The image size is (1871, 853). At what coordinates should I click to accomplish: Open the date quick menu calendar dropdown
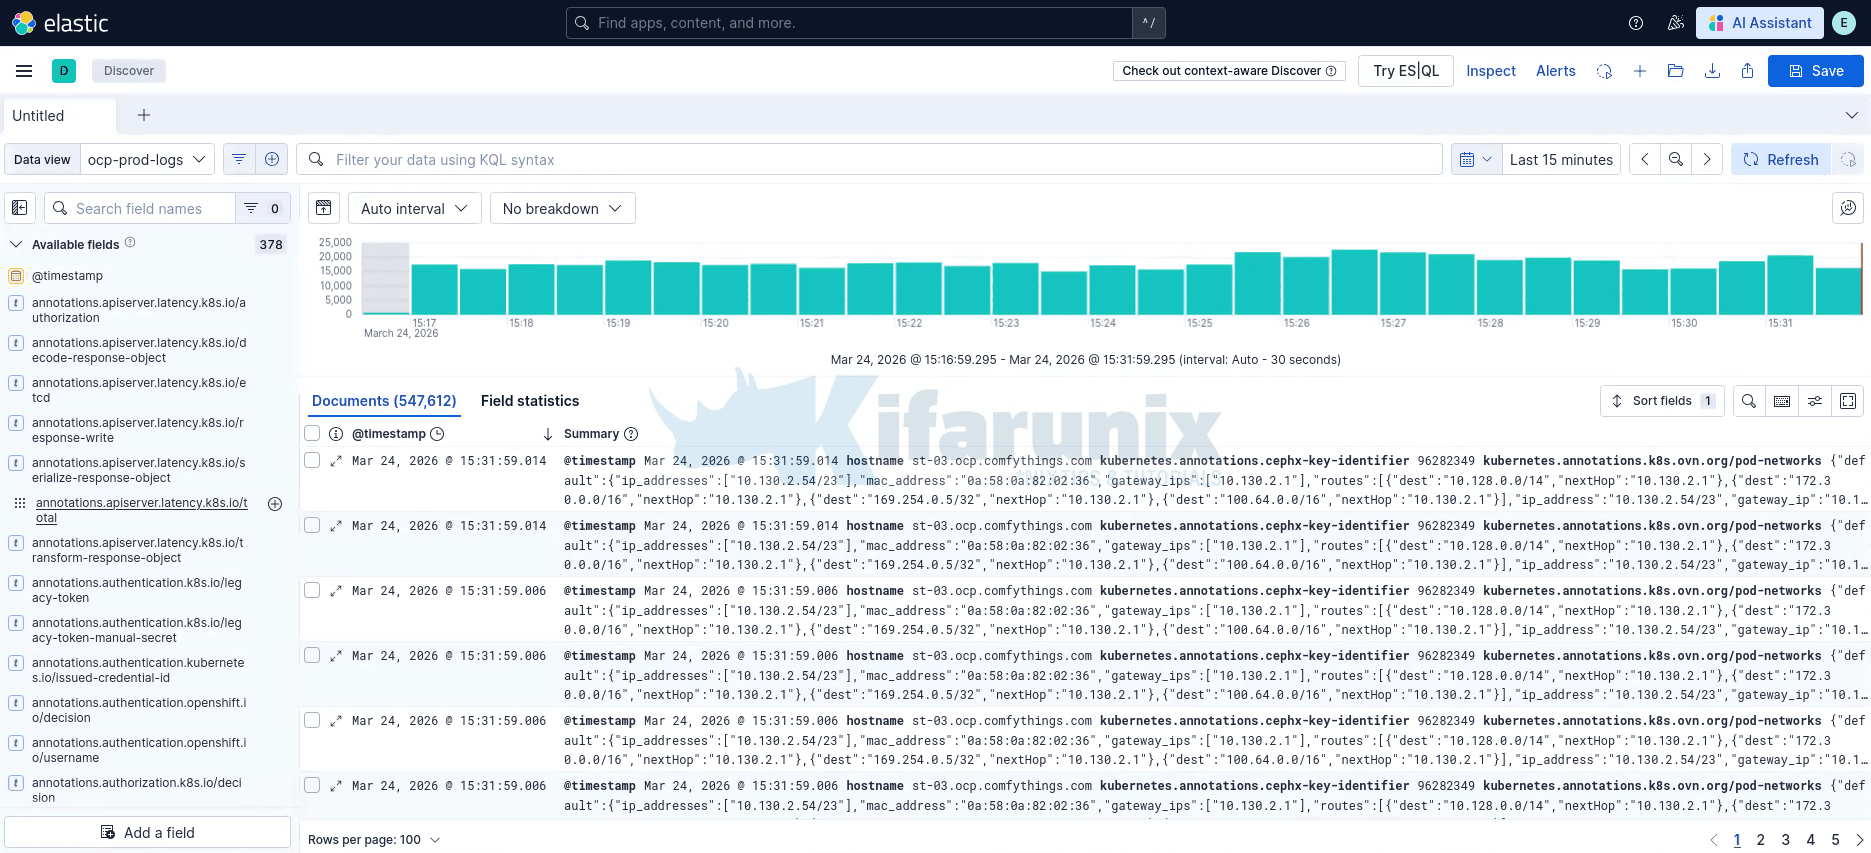click(x=1476, y=159)
